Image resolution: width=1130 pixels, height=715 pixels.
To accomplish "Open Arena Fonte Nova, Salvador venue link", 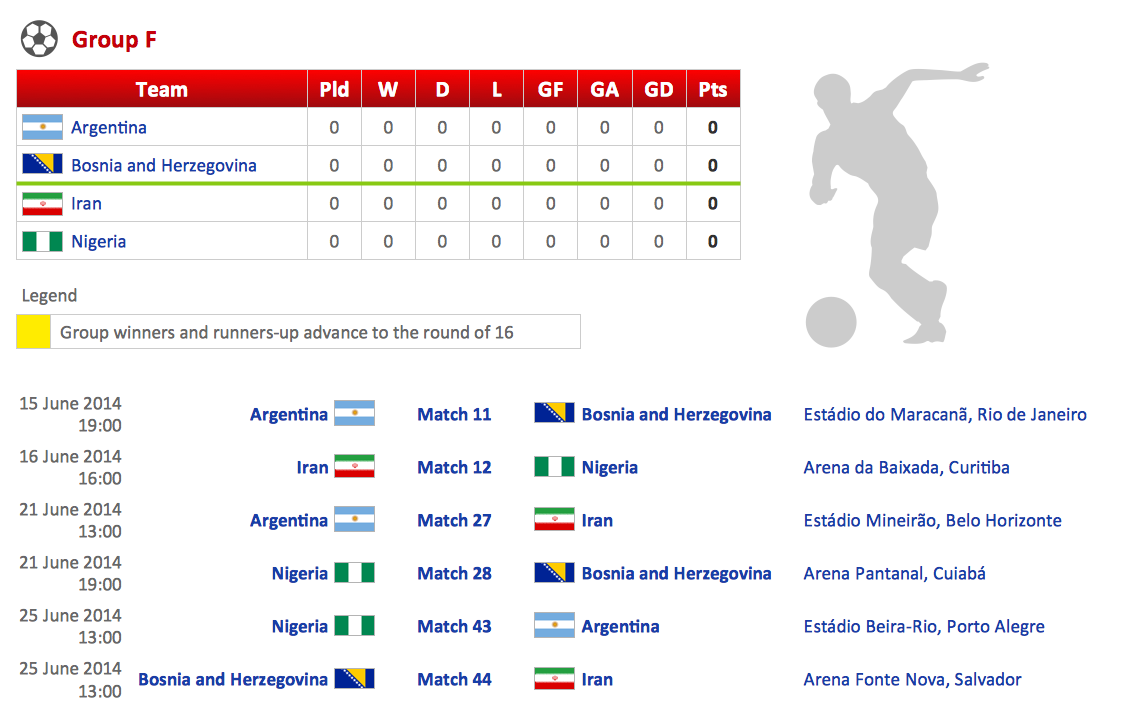I will (x=912, y=679).
